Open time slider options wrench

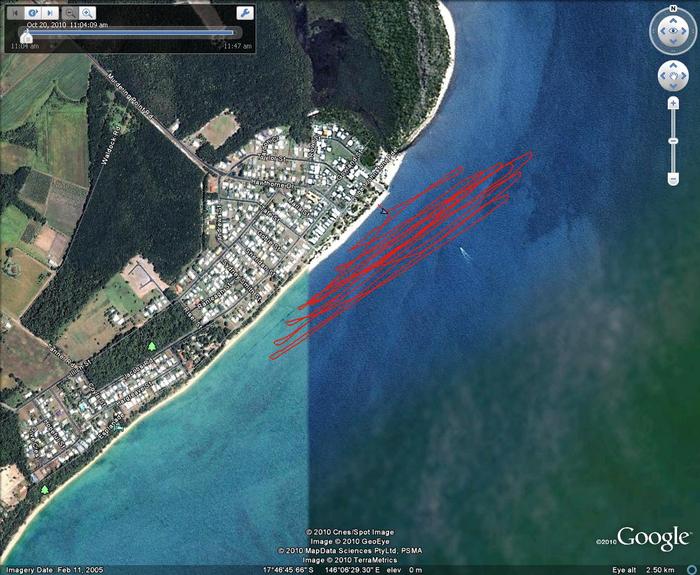(x=244, y=13)
